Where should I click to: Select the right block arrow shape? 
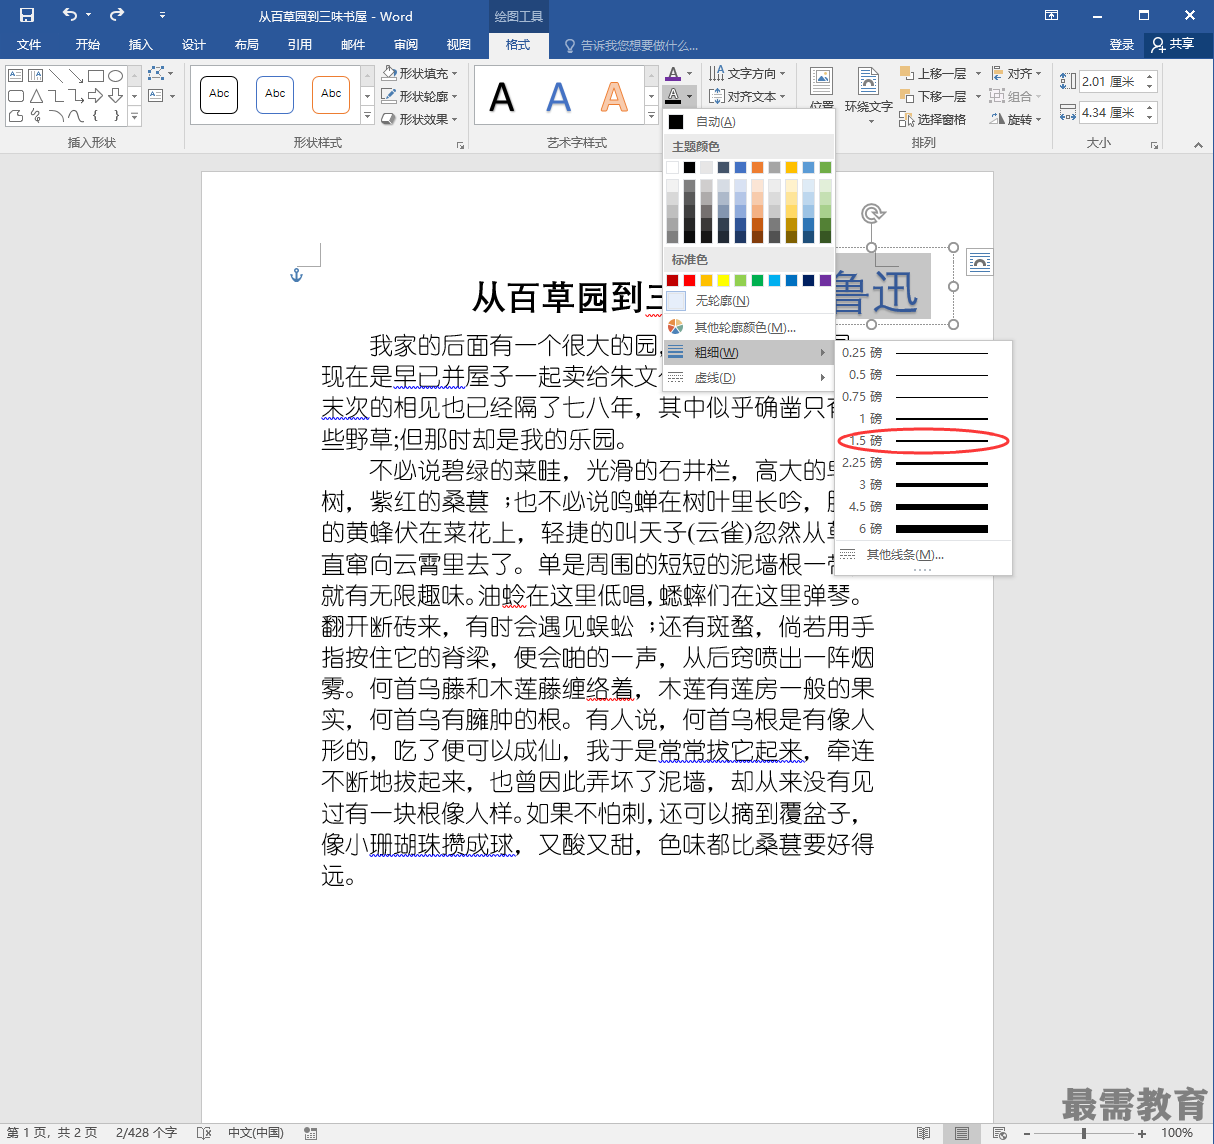96,96
